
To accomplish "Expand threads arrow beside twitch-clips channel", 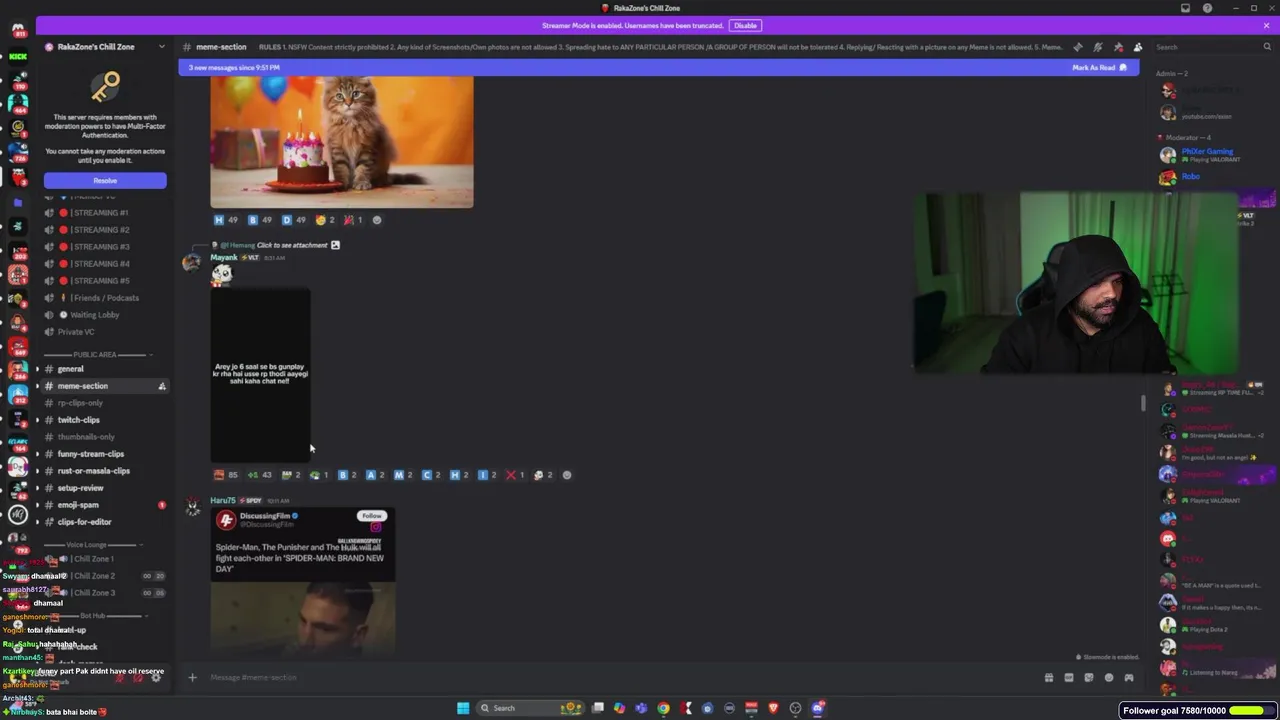I will (x=38, y=420).
